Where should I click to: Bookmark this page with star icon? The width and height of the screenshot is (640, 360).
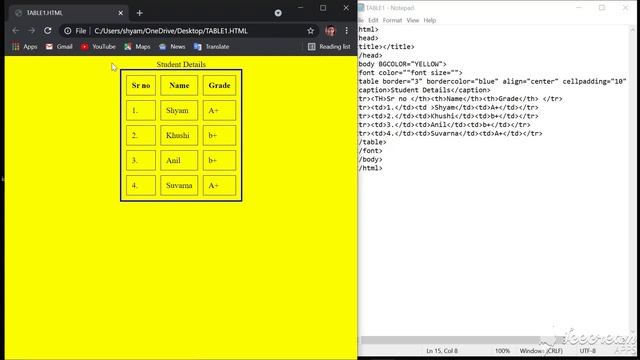tap(311, 31)
